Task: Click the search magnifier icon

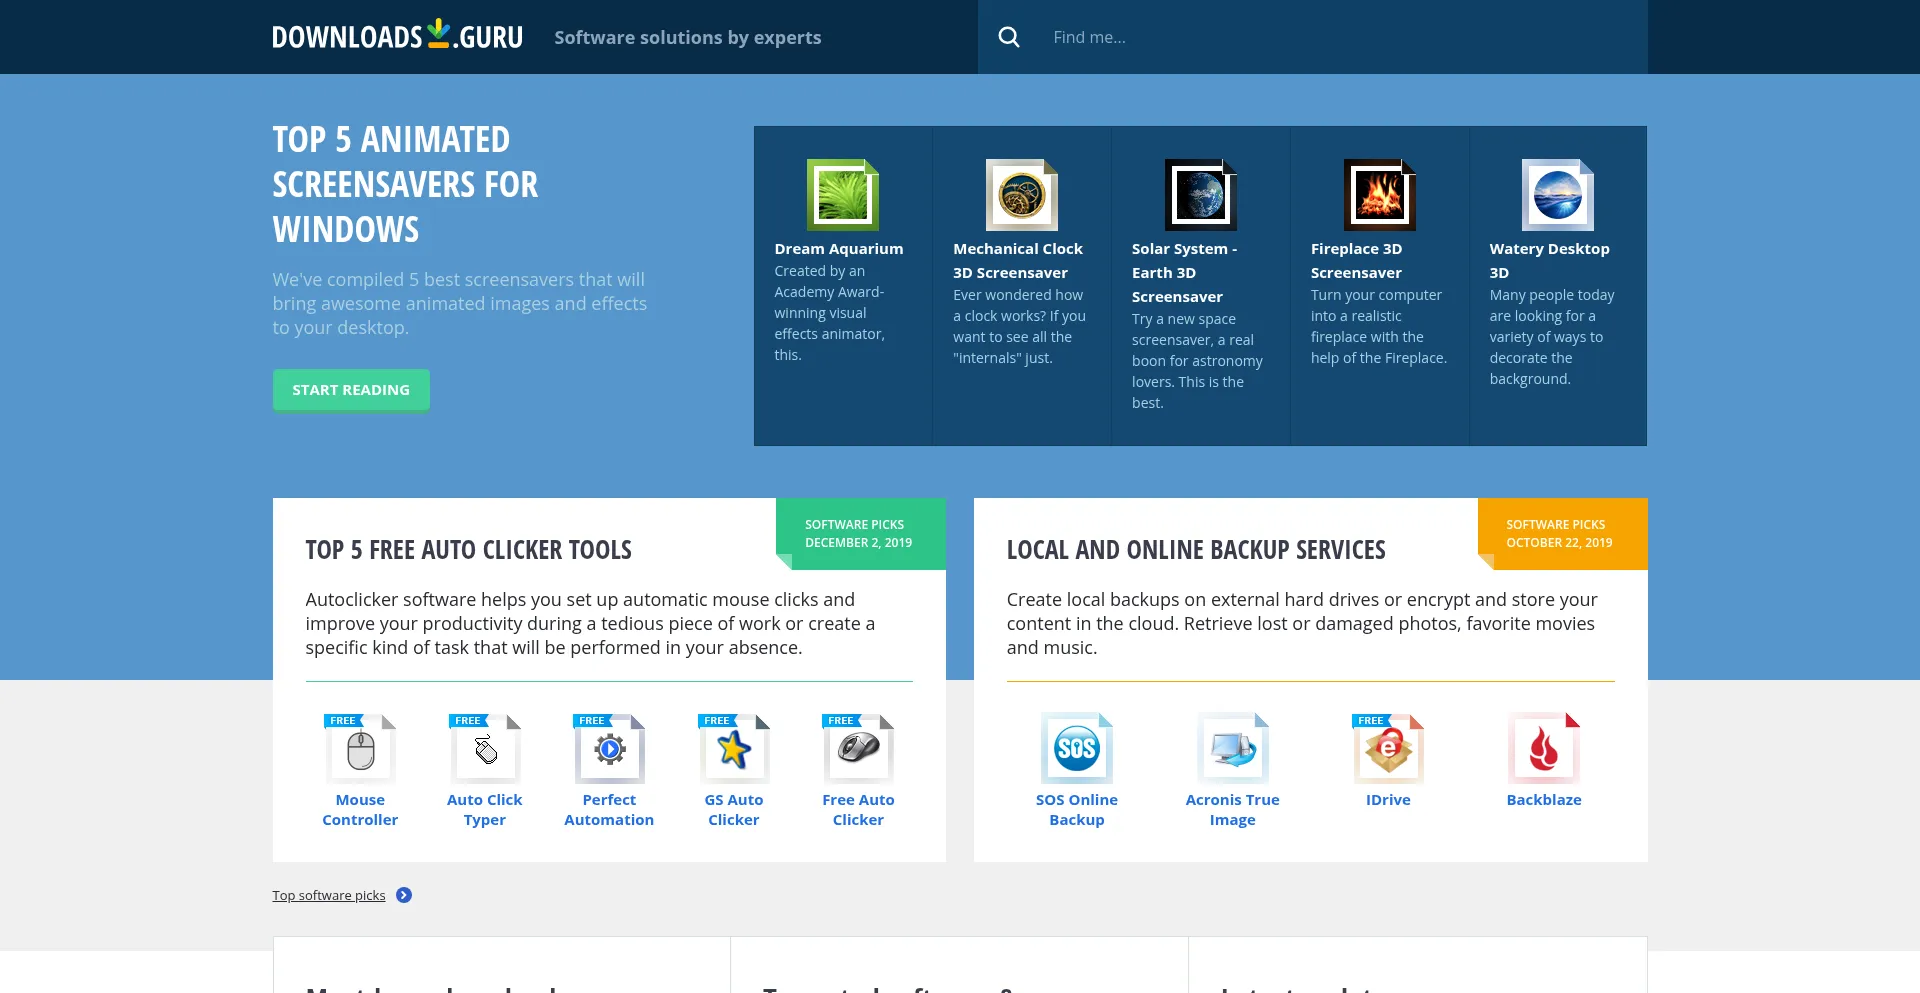Action: click(x=1009, y=37)
